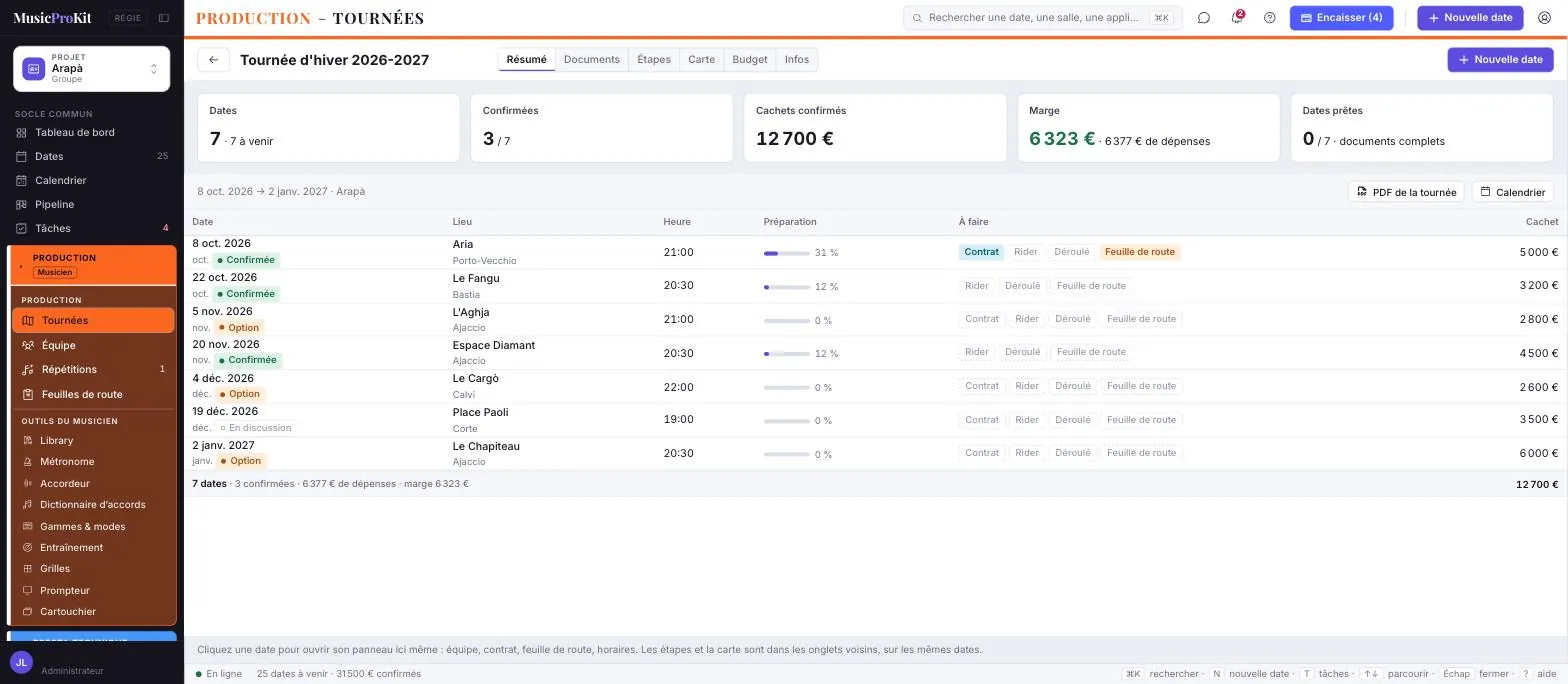Image resolution: width=1568 pixels, height=684 pixels.
Task: Open Gammes & modes
Action: (93, 526)
